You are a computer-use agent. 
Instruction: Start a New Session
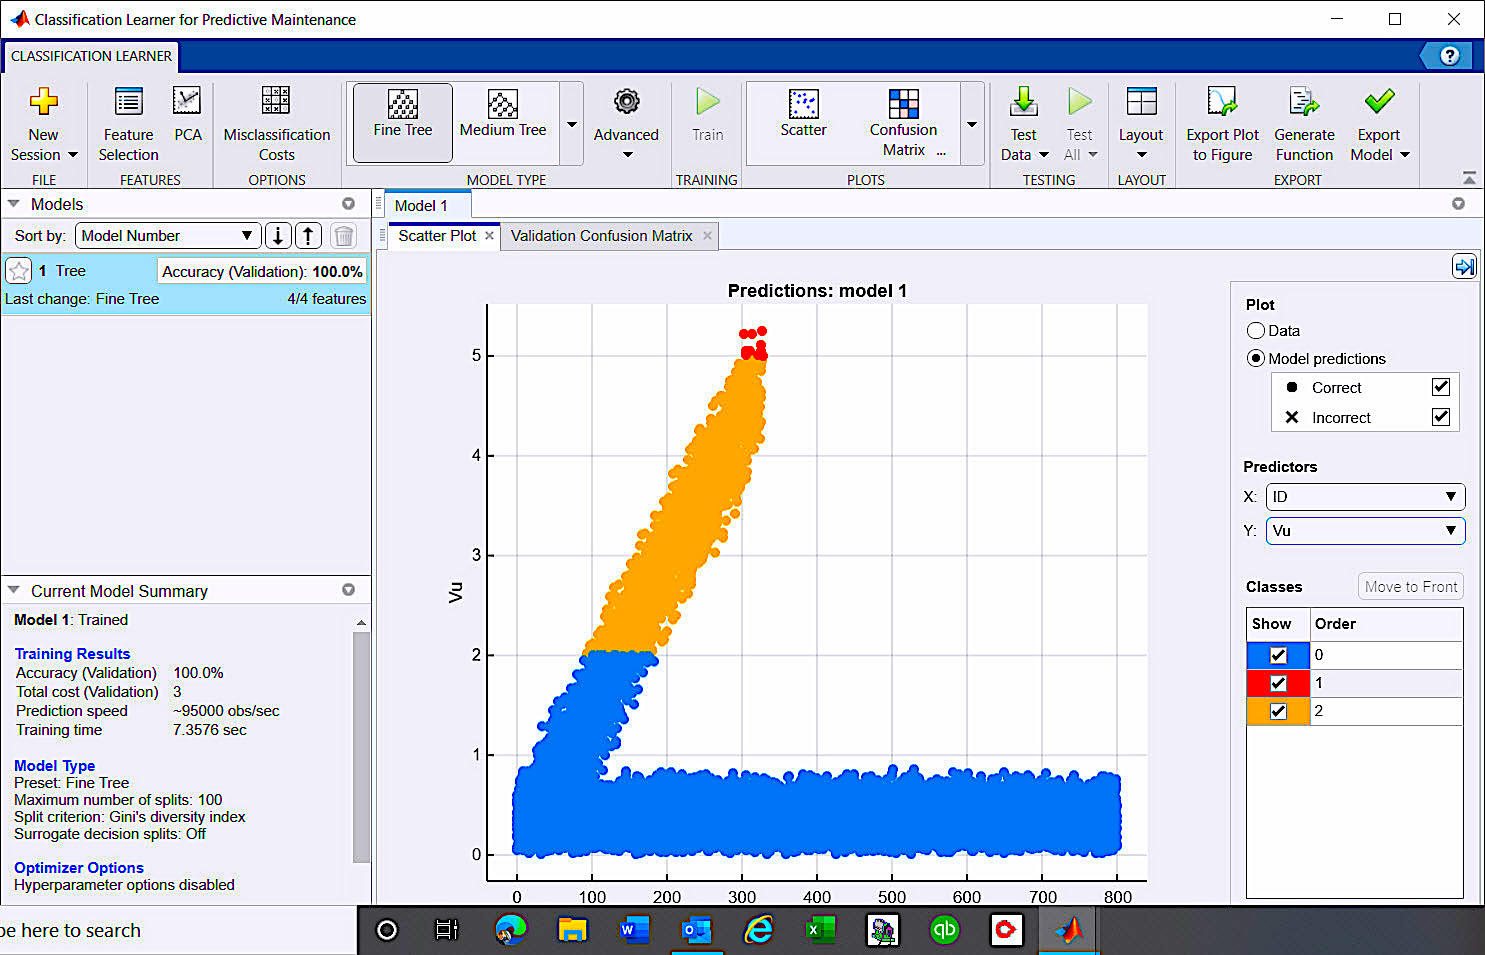coord(43,125)
